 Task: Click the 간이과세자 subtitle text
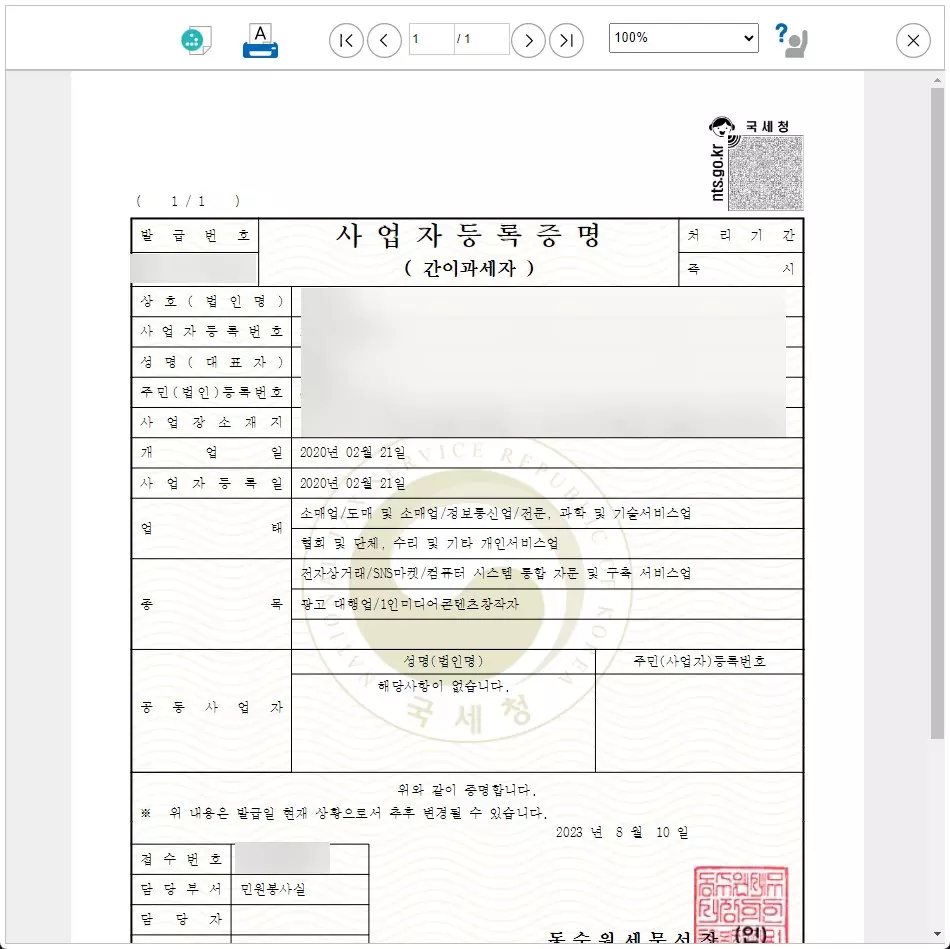(468, 268)
